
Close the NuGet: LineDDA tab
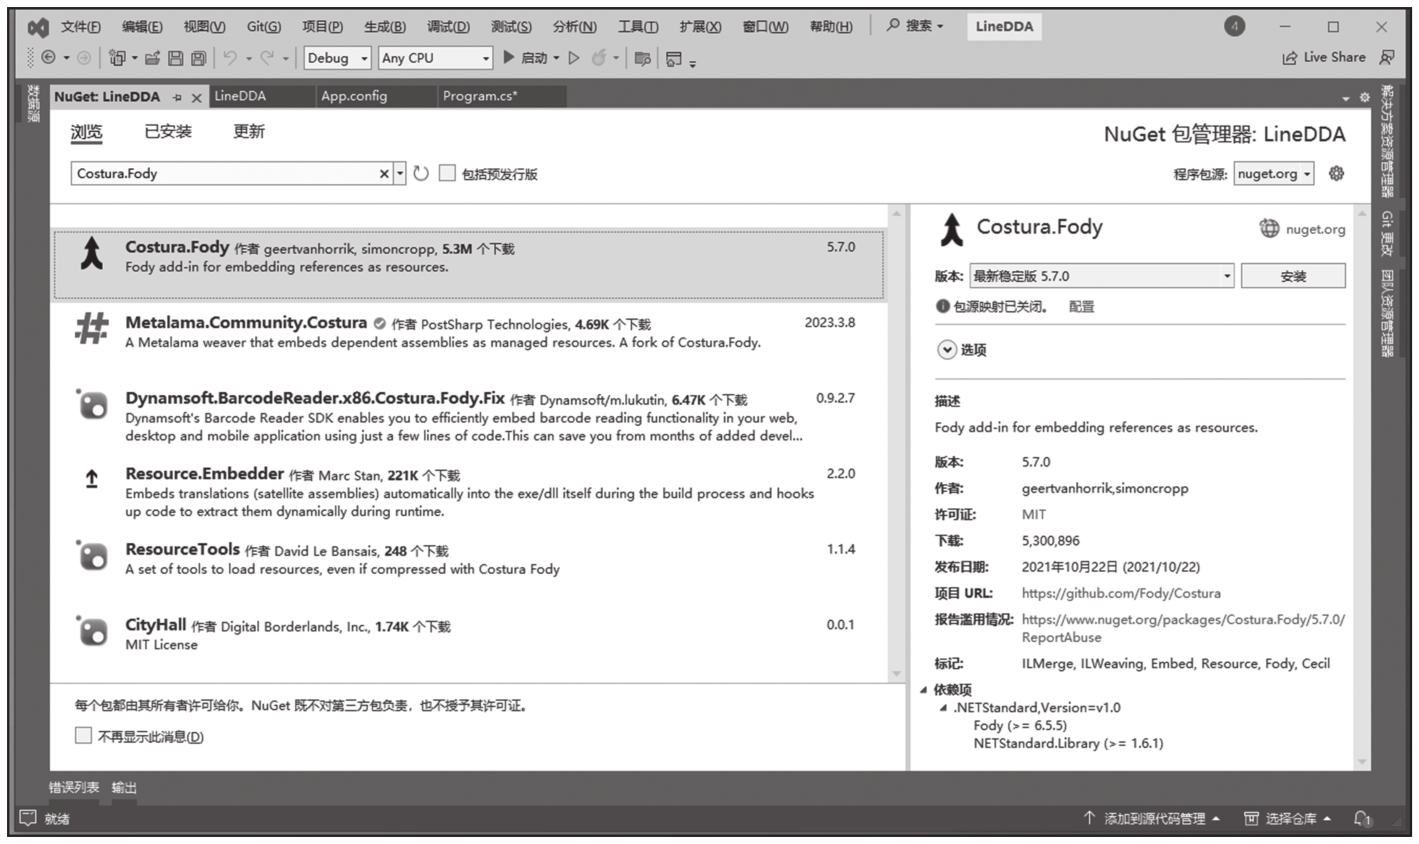pyautogui.click(x=196, y=97)
